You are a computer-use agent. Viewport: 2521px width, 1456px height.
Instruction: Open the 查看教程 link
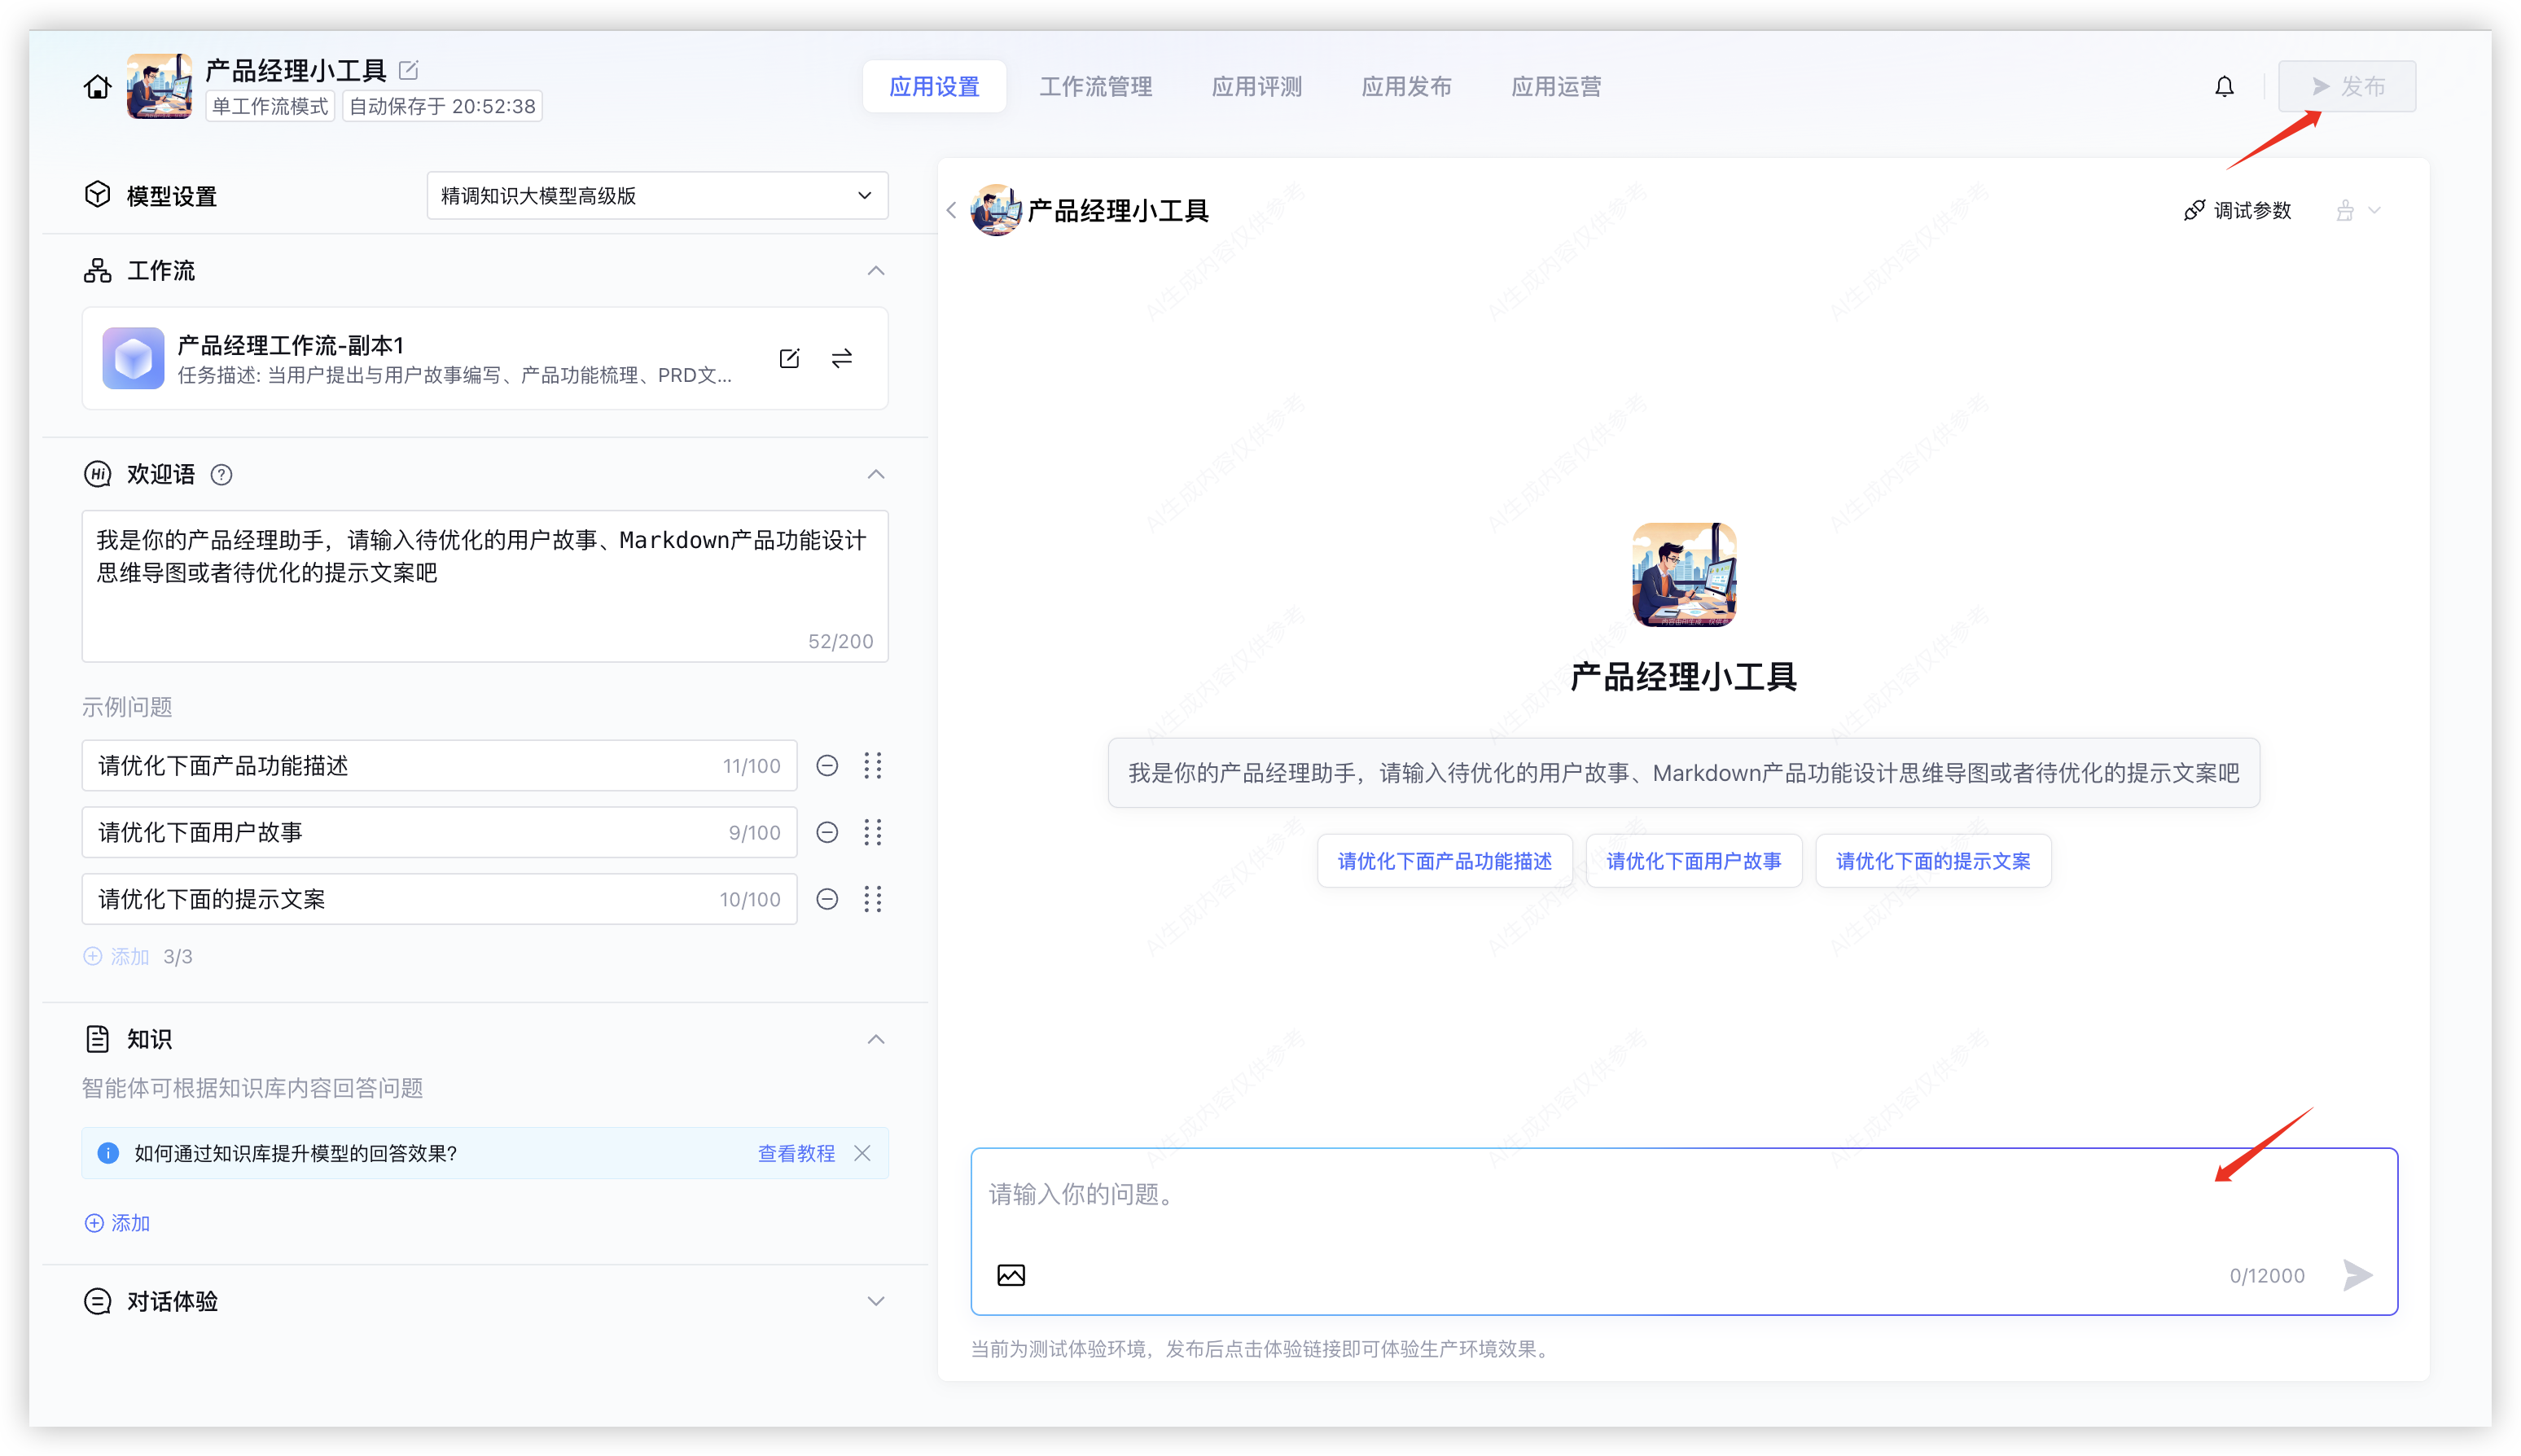(x=796, y=1153)
